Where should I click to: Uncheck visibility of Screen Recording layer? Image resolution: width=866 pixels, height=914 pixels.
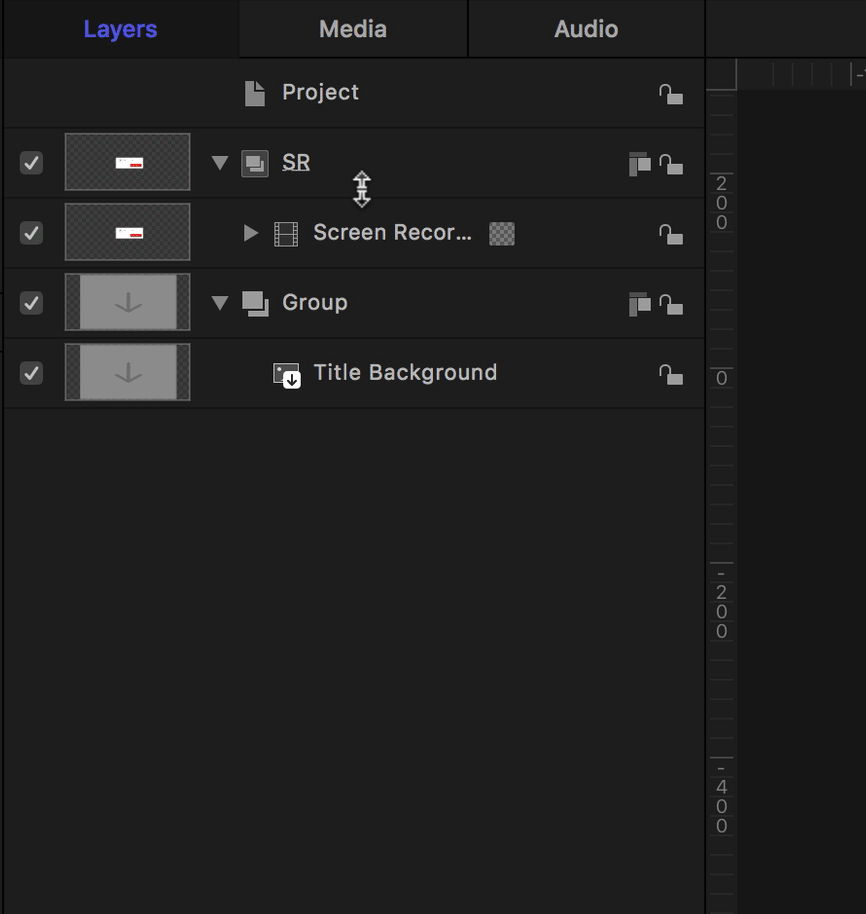click(31, 233)
